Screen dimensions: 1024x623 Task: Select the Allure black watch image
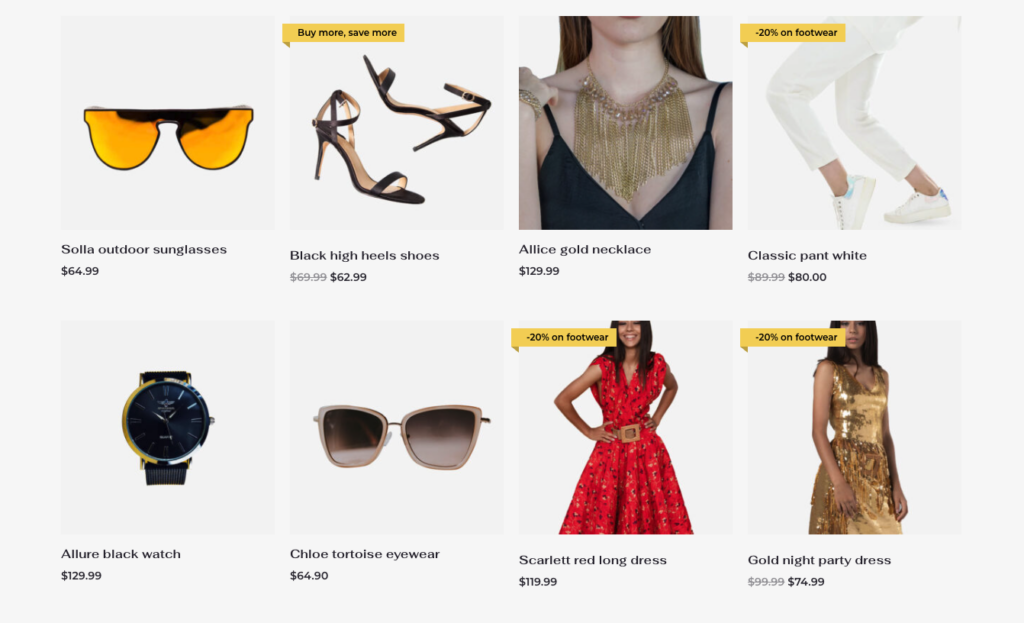(x=168, y=428)
